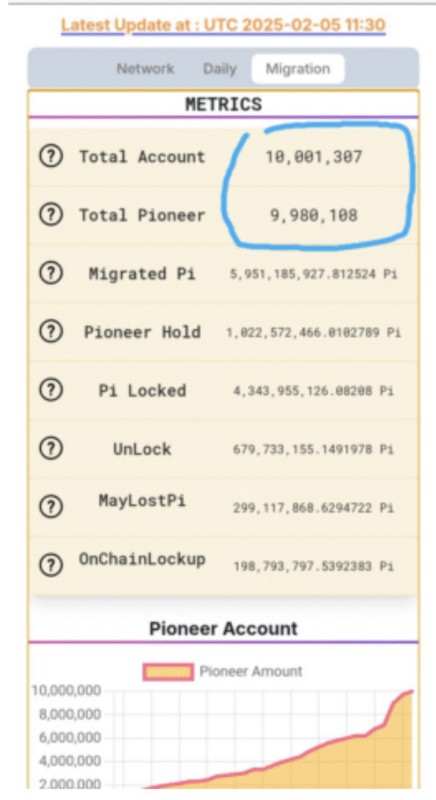Click the METRICS section header

(x=223, y=104)
